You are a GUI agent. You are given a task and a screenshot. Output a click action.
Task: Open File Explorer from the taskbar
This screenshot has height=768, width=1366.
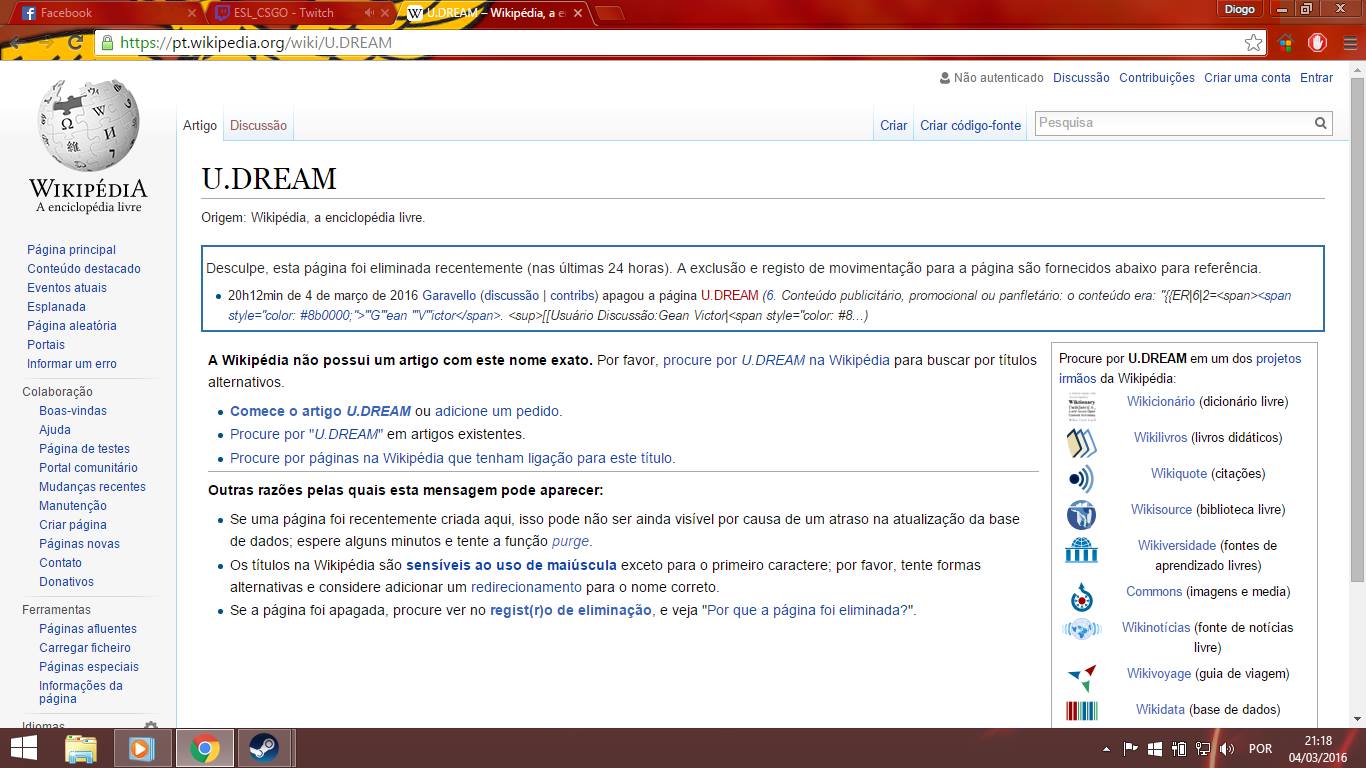click(x=81, y=748)
